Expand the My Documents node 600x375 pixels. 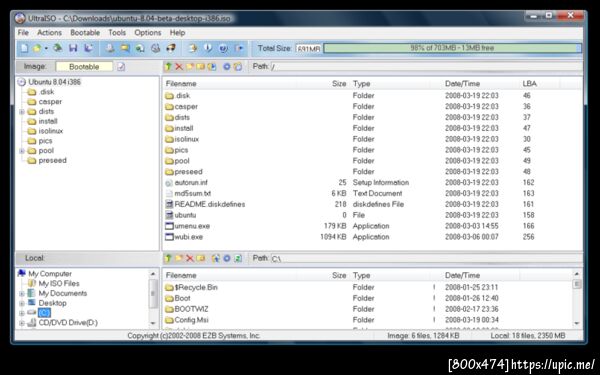22,293
